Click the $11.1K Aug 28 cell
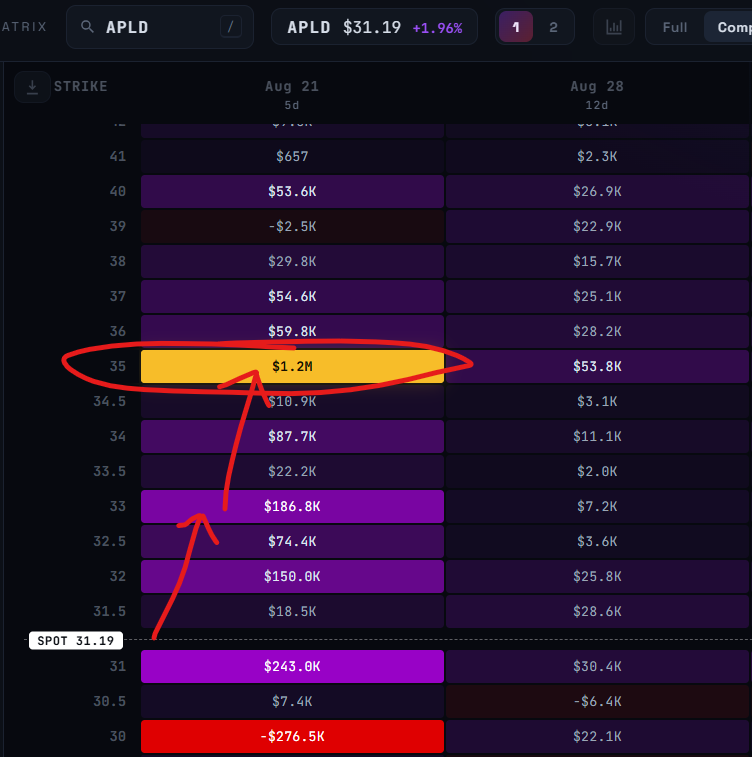This screenshot has width=752, height=757. [597, 436]
